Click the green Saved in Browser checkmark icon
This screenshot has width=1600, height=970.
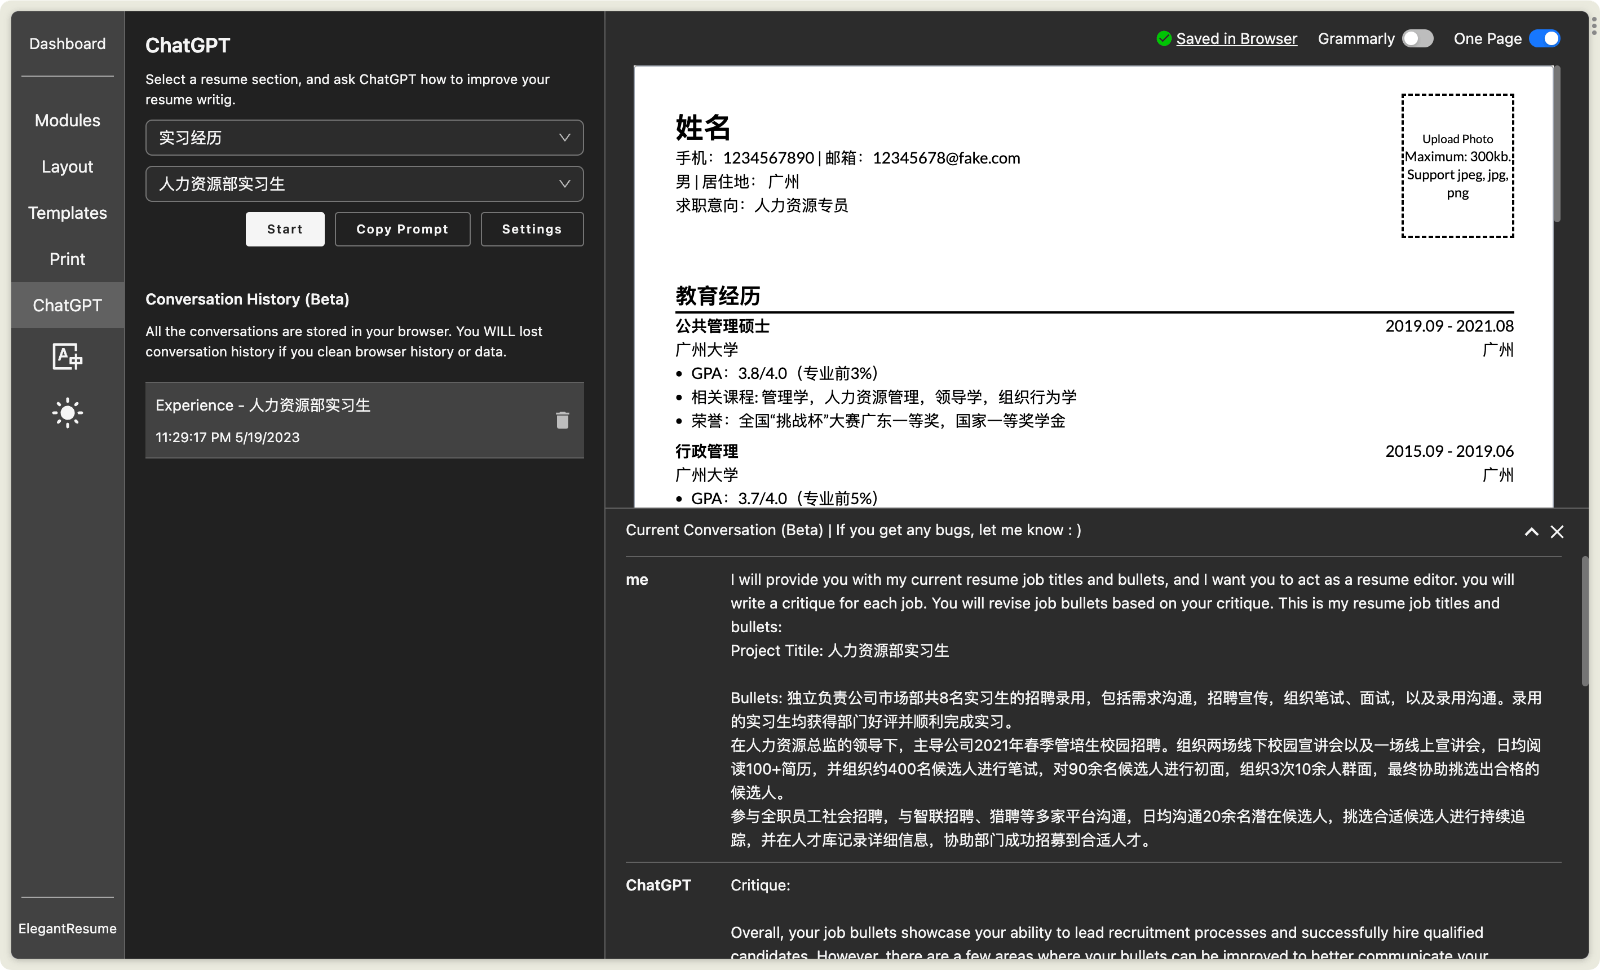tap(1164, 38)
